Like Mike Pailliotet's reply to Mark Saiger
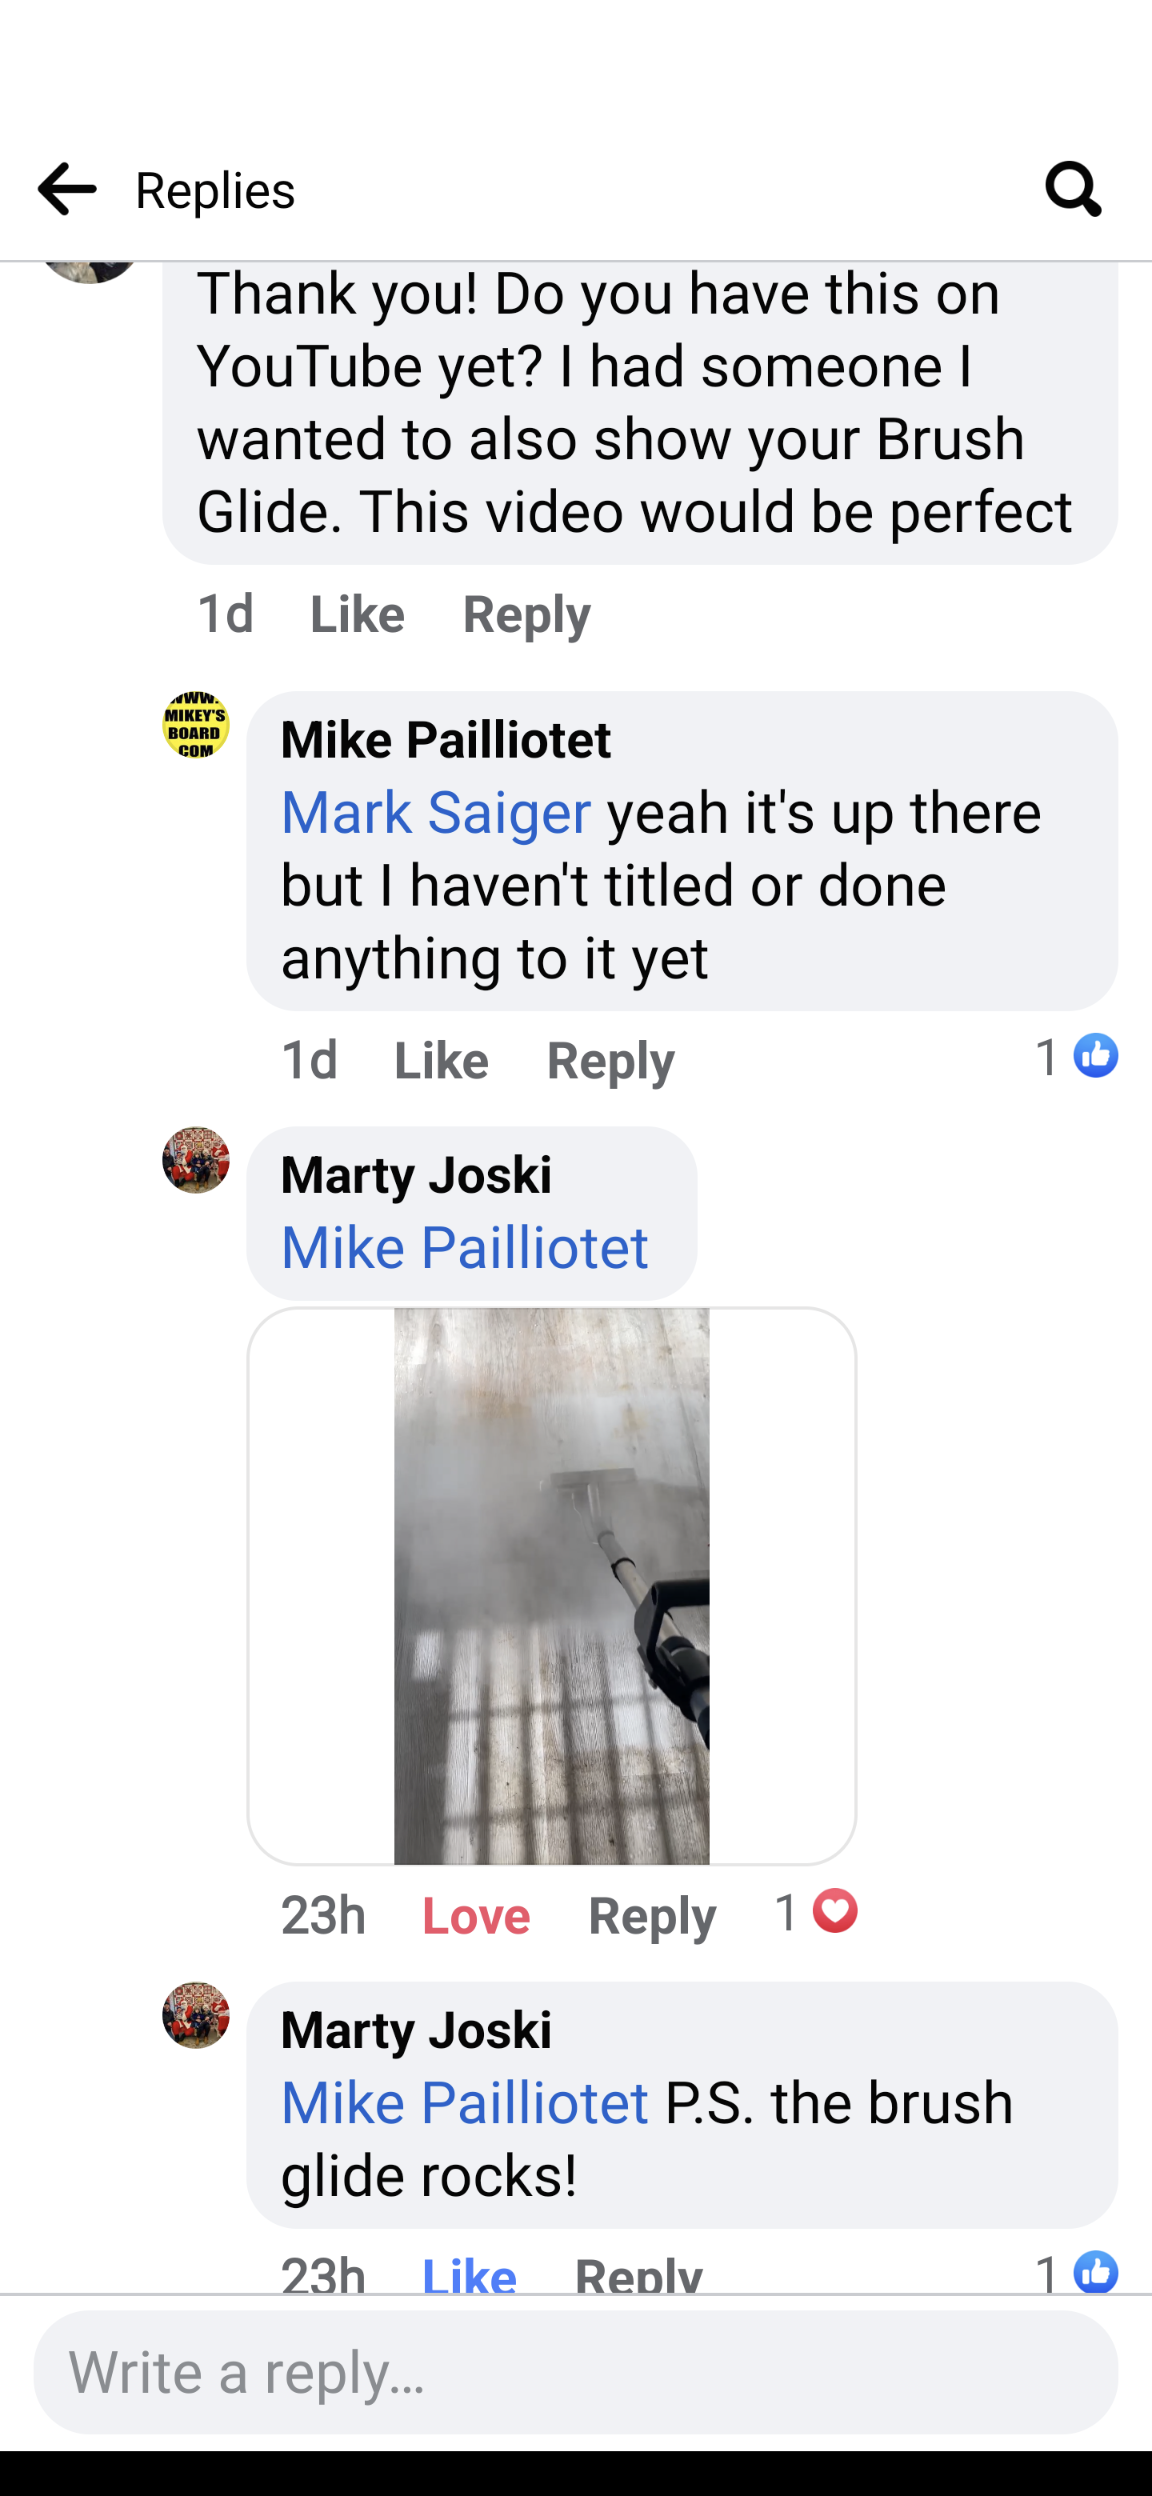Image resolution: width=1152 pixels, height=2496 pixels. point(441,1060)
